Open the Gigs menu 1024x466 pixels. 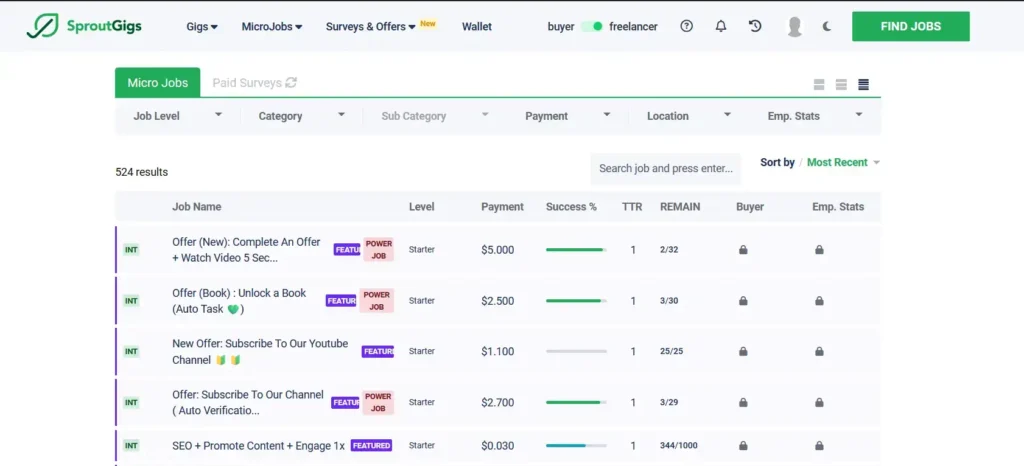202,27
